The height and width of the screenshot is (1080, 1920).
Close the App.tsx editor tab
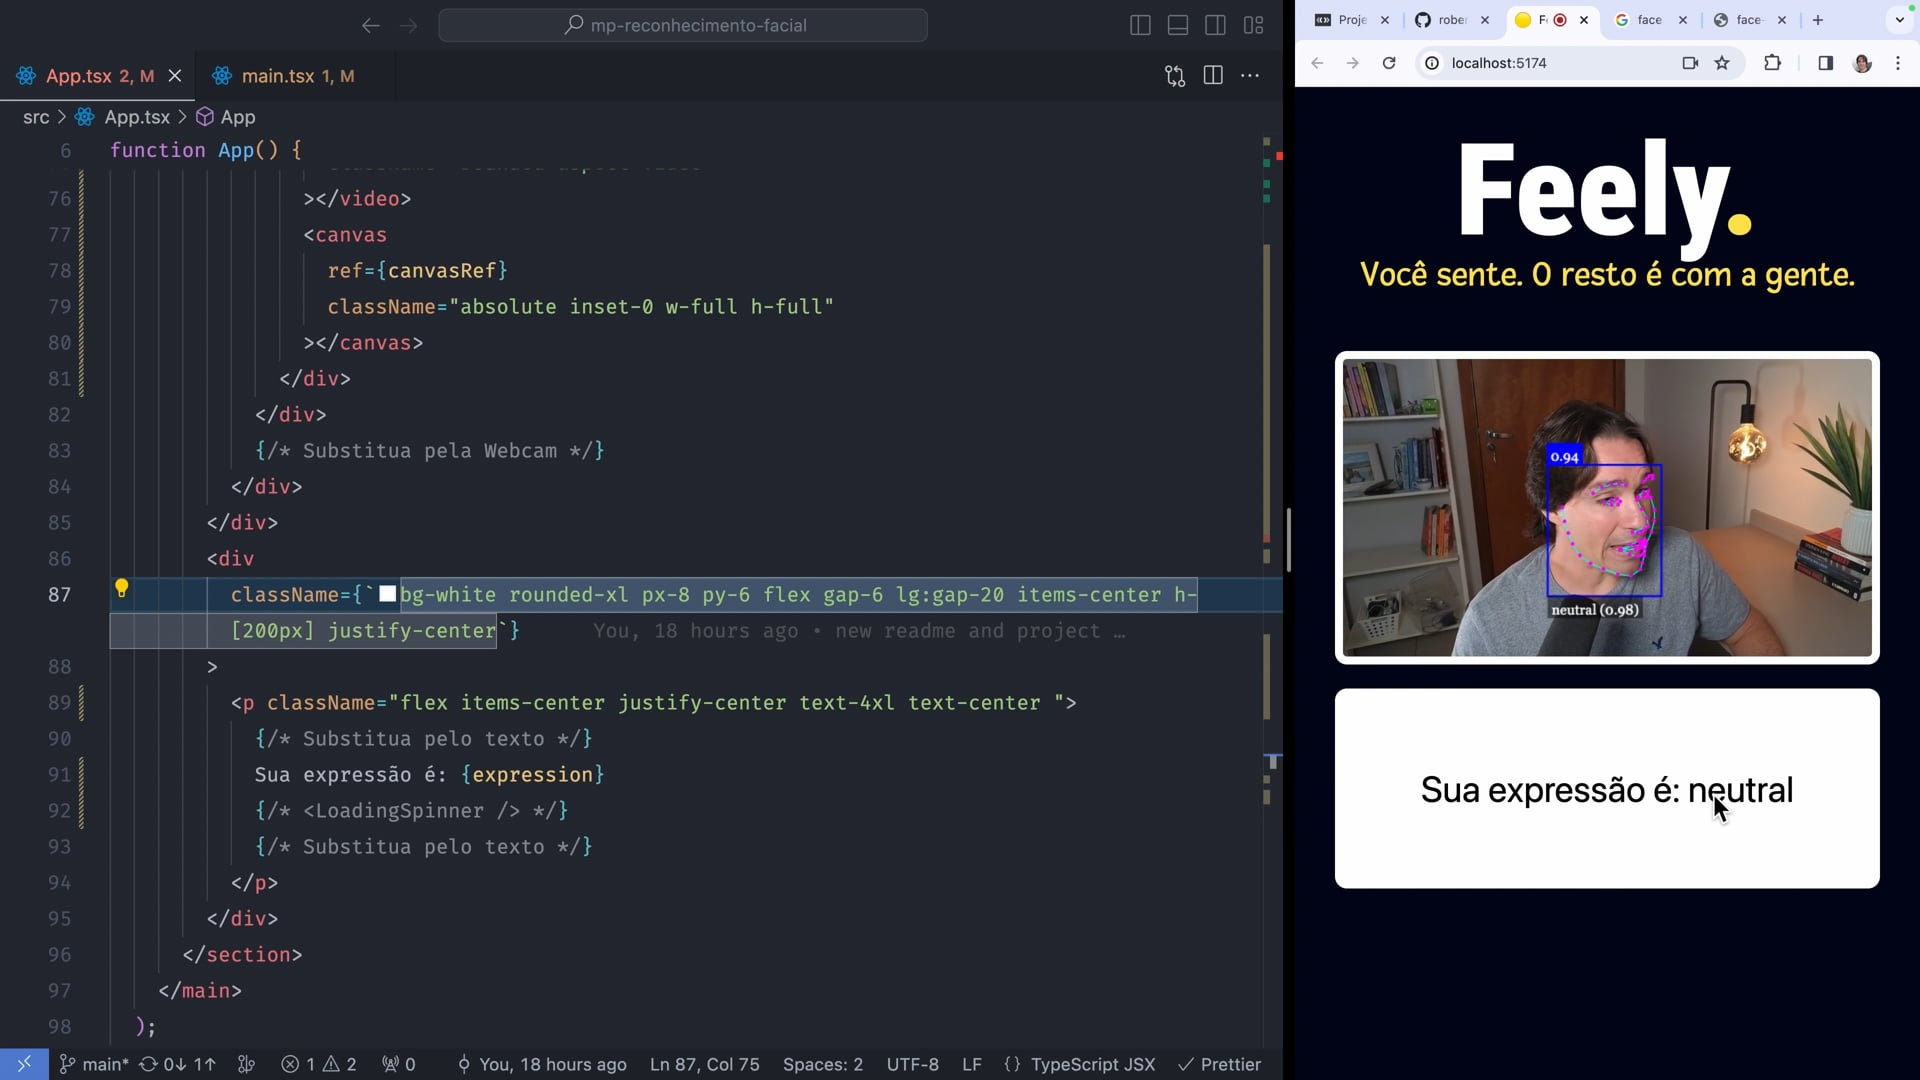click(x=175, y=76)
